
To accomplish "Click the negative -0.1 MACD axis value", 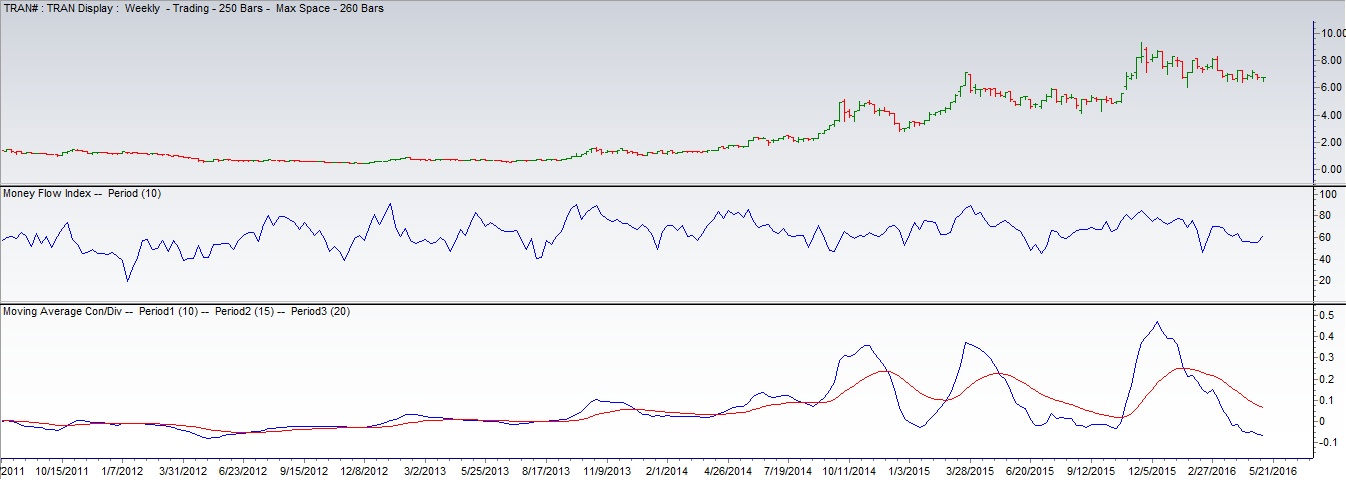I will point(1330,443).
